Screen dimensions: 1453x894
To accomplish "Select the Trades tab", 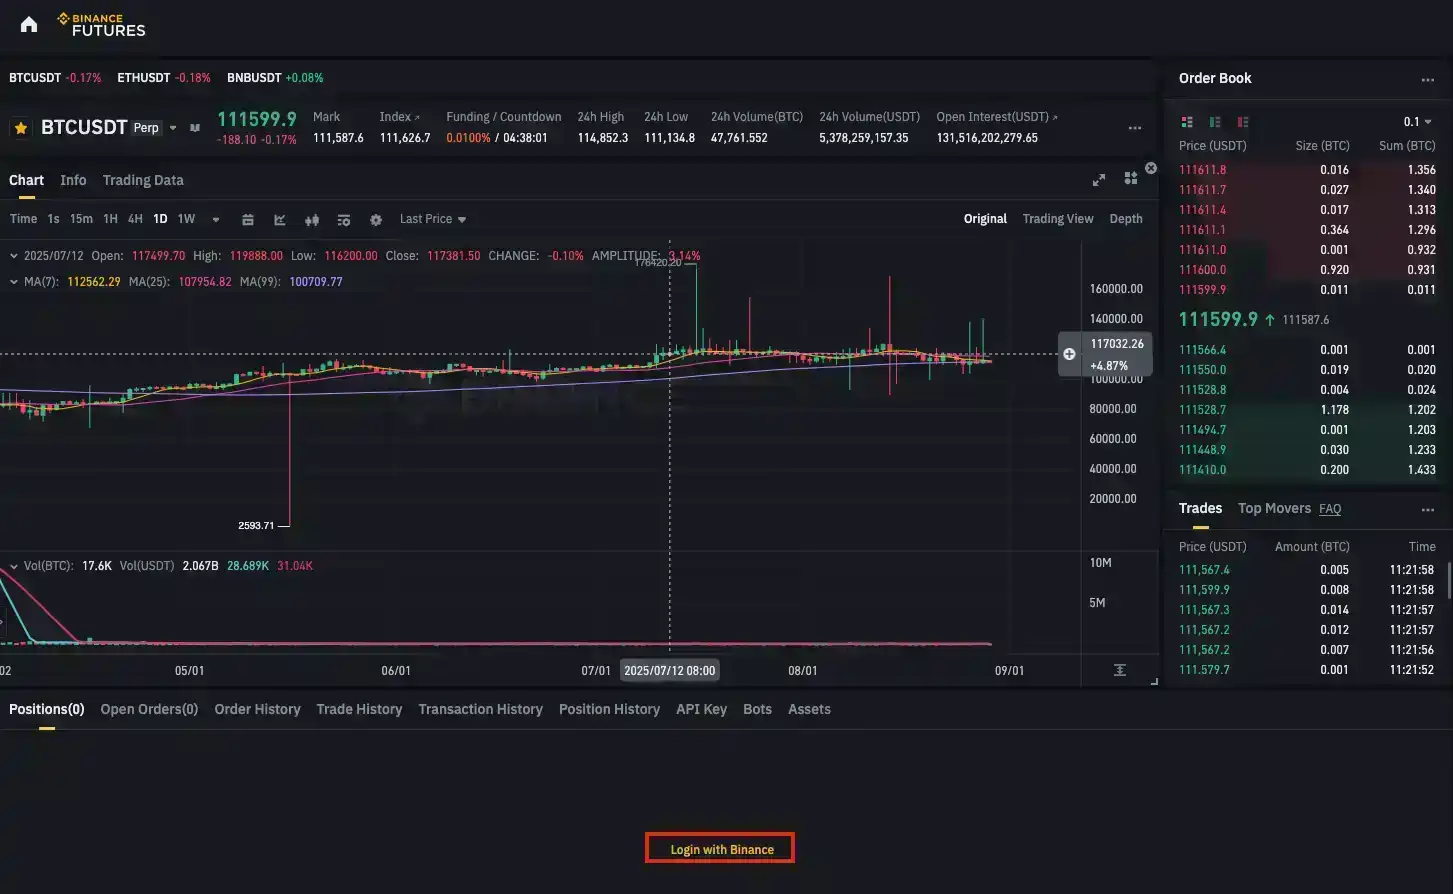I will tap(1200, 508).
